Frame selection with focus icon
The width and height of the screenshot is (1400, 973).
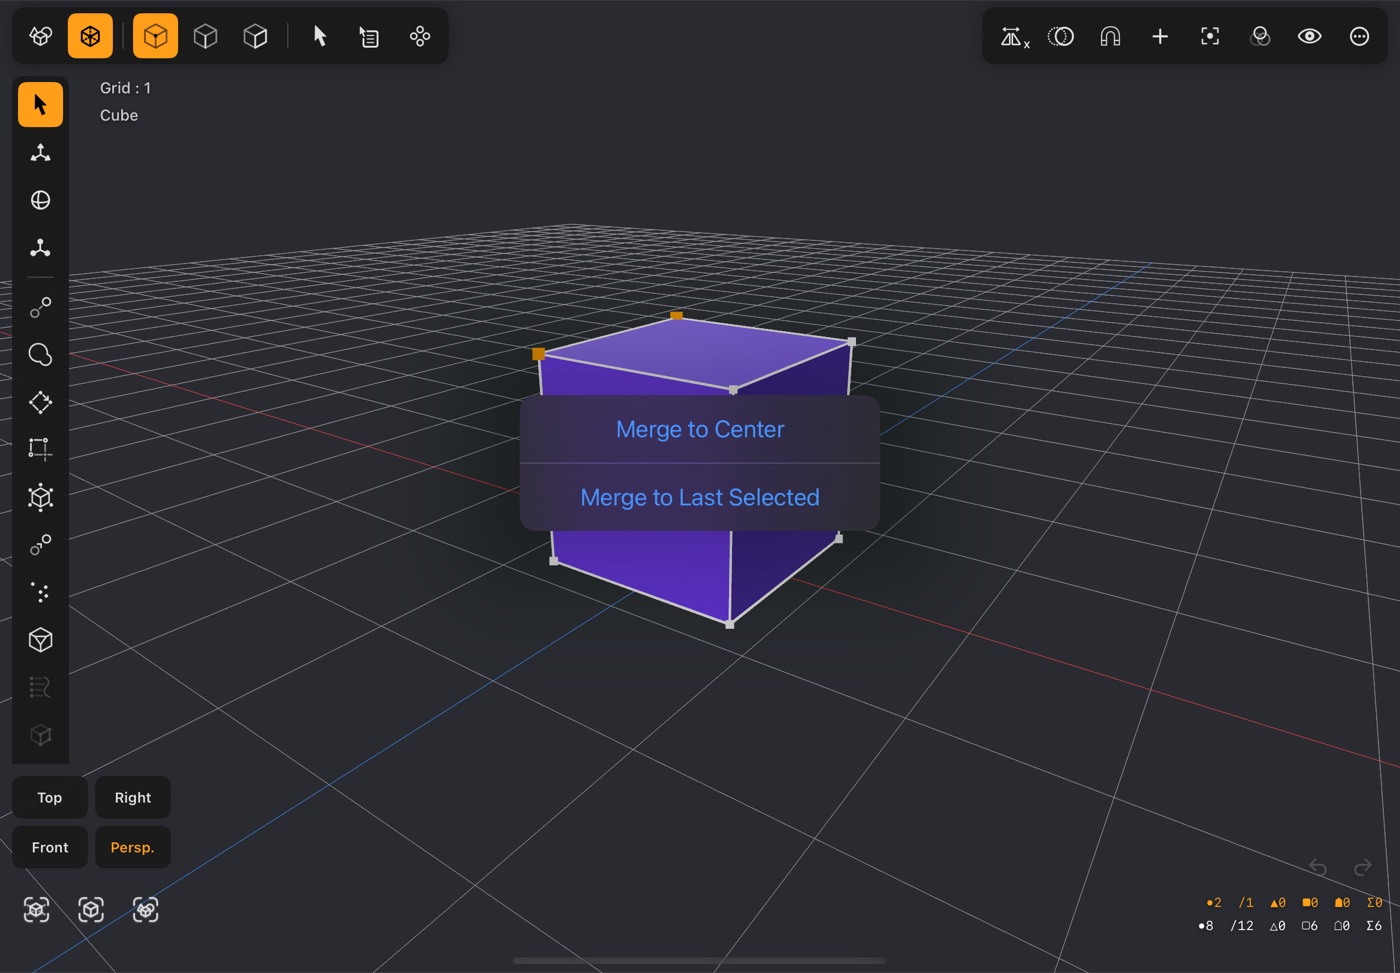click(x=1210, y=36)
